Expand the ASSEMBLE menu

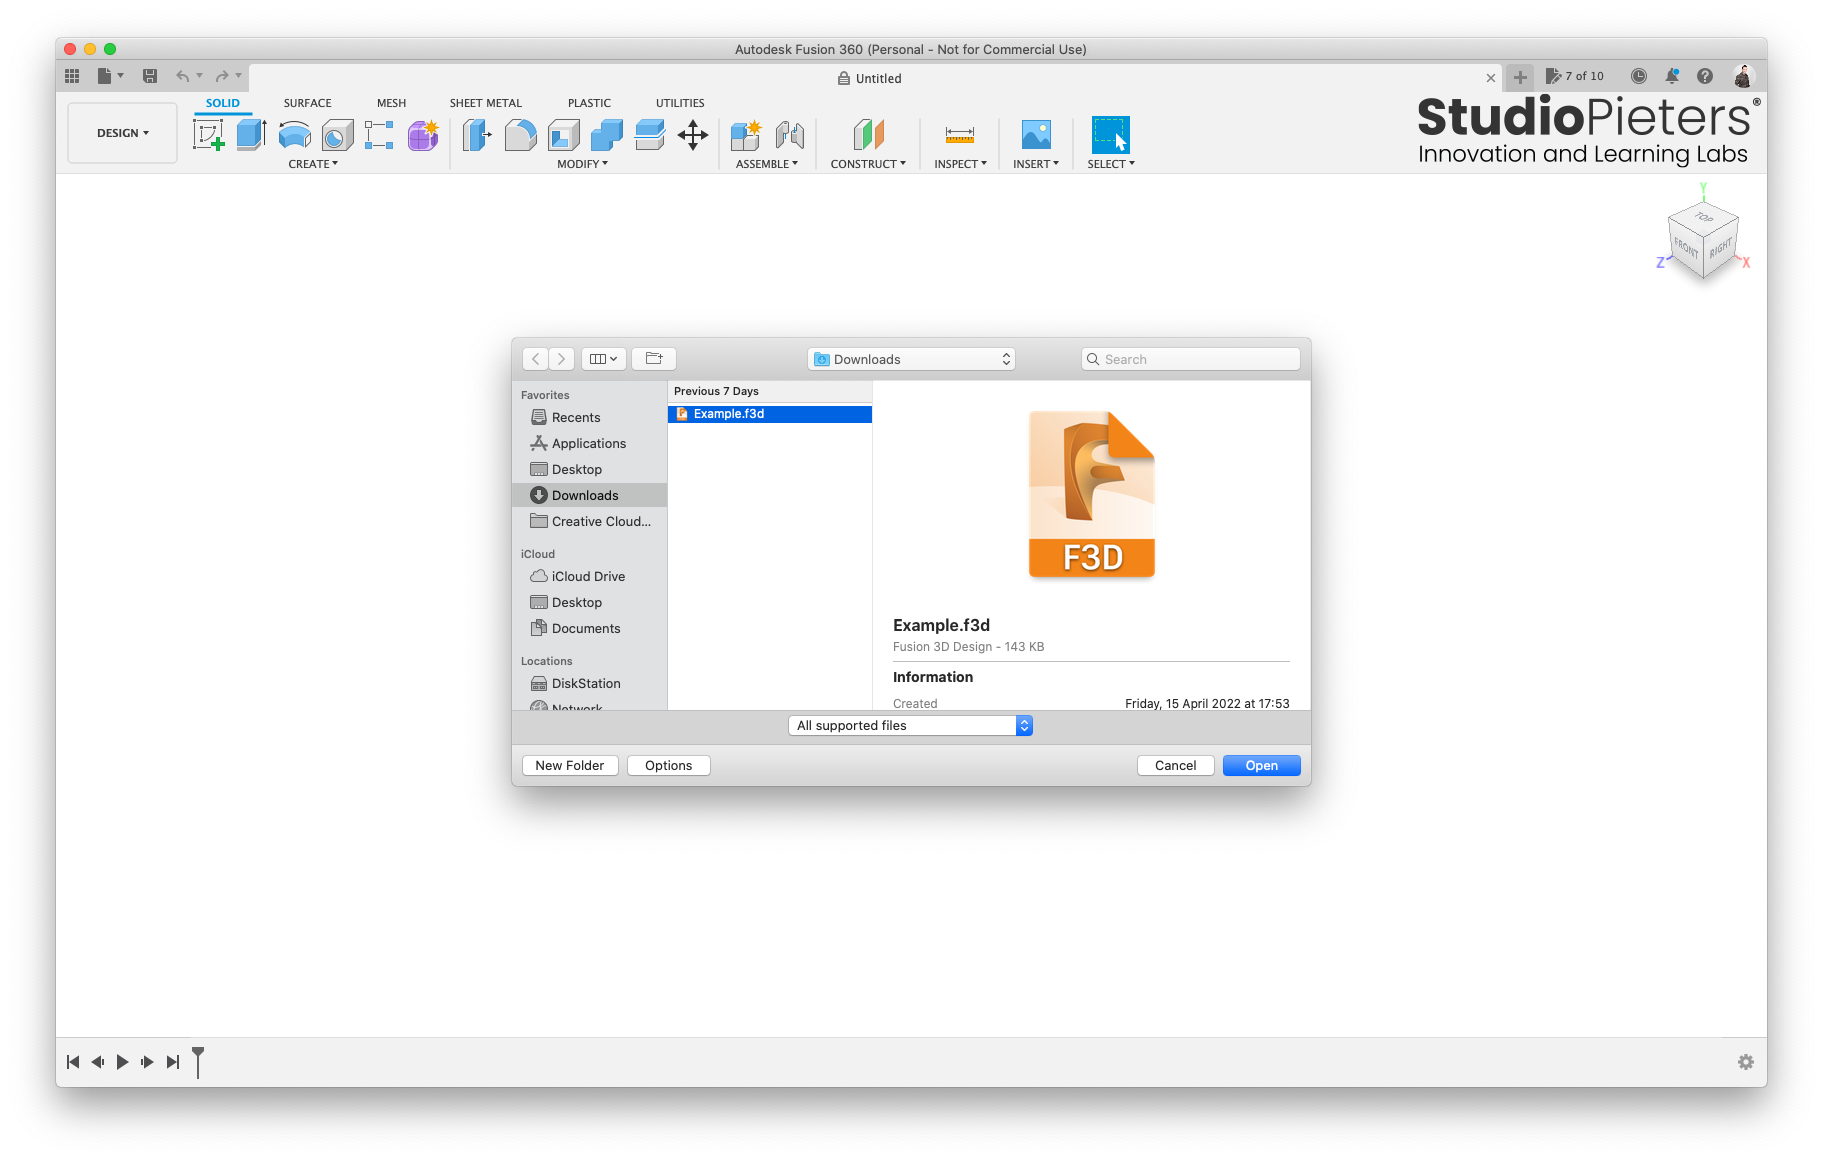click(767, 164)
